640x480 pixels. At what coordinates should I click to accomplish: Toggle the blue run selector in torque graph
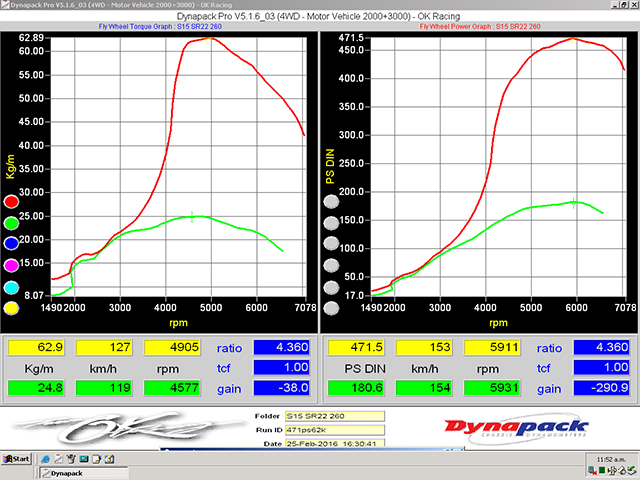coord(11,244)
